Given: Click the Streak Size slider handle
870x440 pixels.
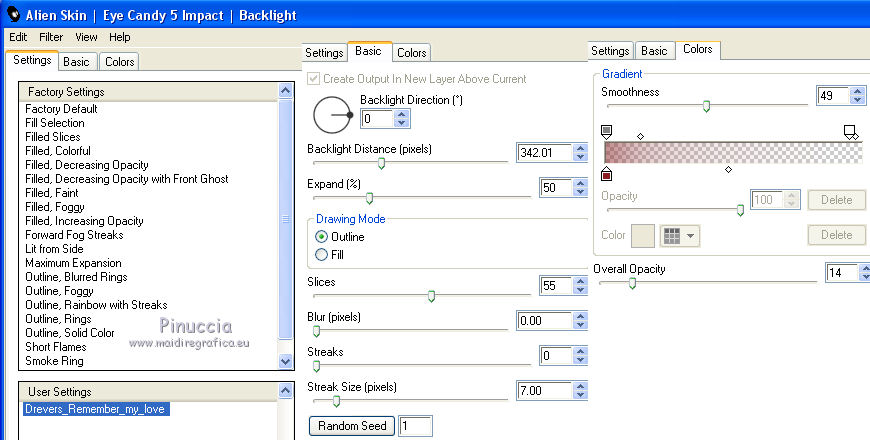Looking at the screenshot, I should (x=336, y=401).
